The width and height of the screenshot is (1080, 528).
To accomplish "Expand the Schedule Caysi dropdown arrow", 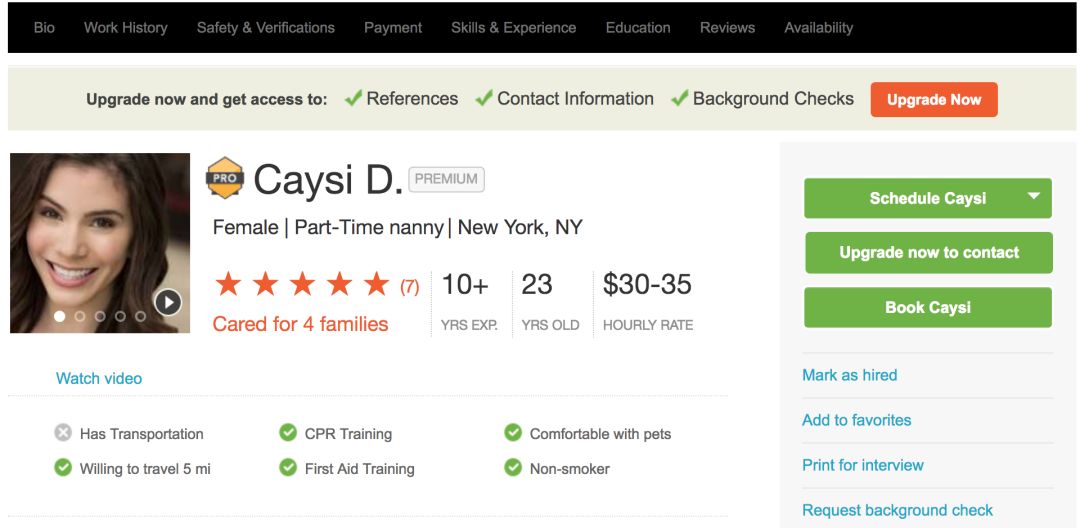I will point(1033,197).
